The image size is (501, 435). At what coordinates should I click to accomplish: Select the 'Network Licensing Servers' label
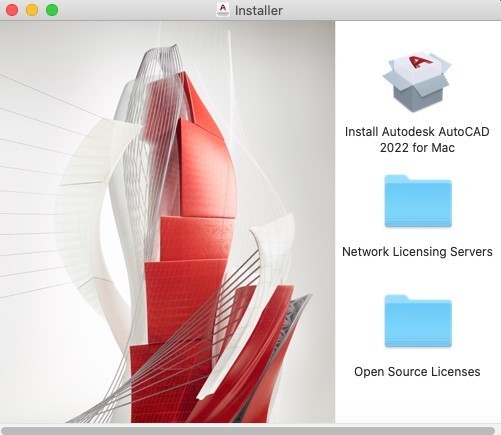point(417,251)
